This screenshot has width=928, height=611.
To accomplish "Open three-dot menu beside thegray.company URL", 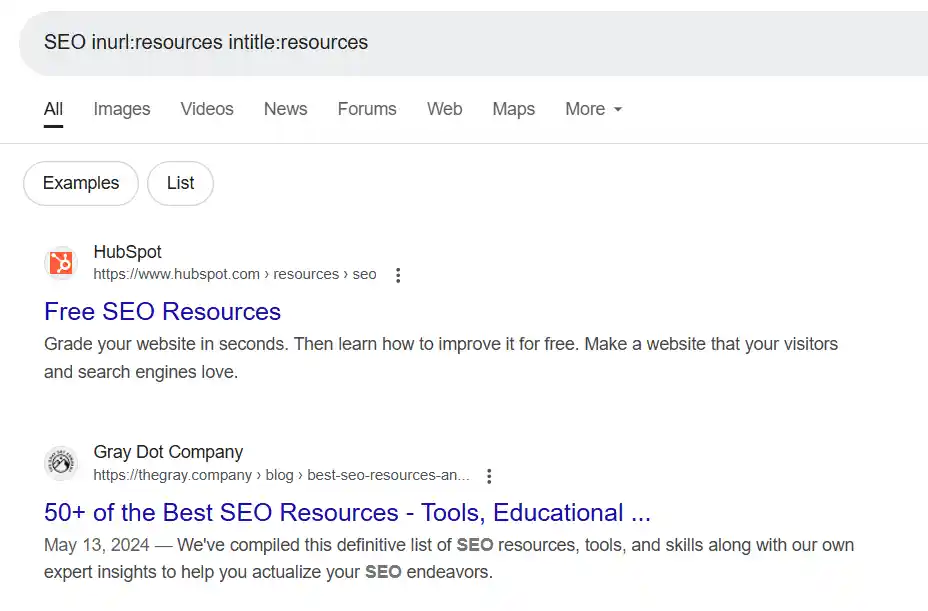I will (489, 476).
